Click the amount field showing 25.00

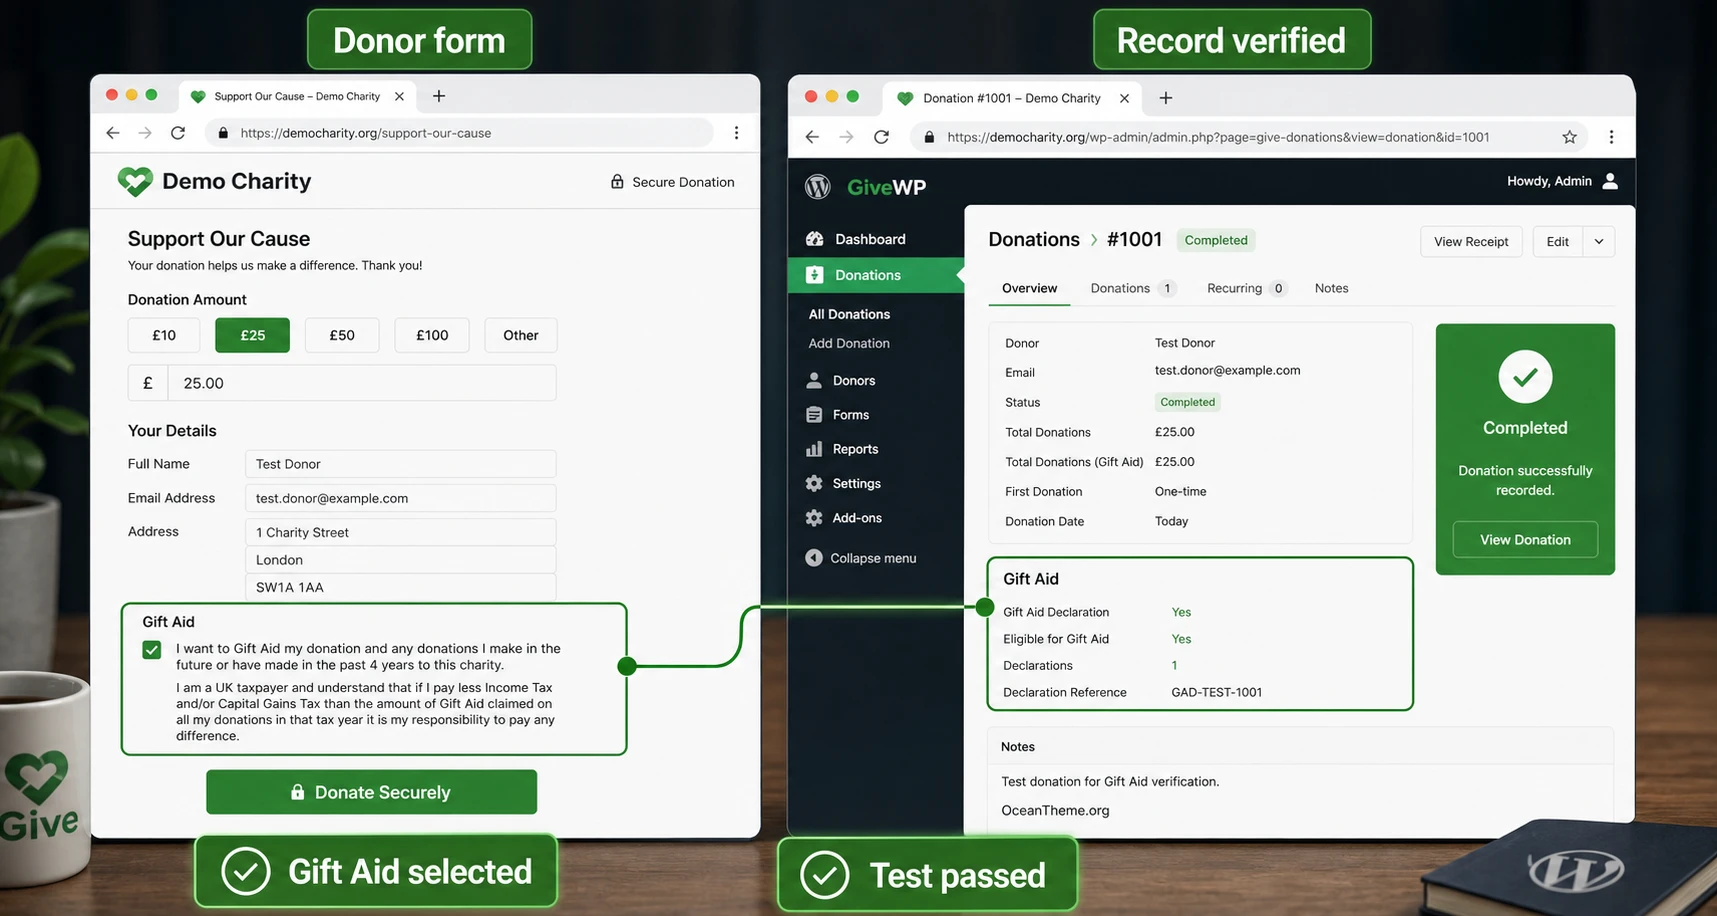[x=362, y=383]
